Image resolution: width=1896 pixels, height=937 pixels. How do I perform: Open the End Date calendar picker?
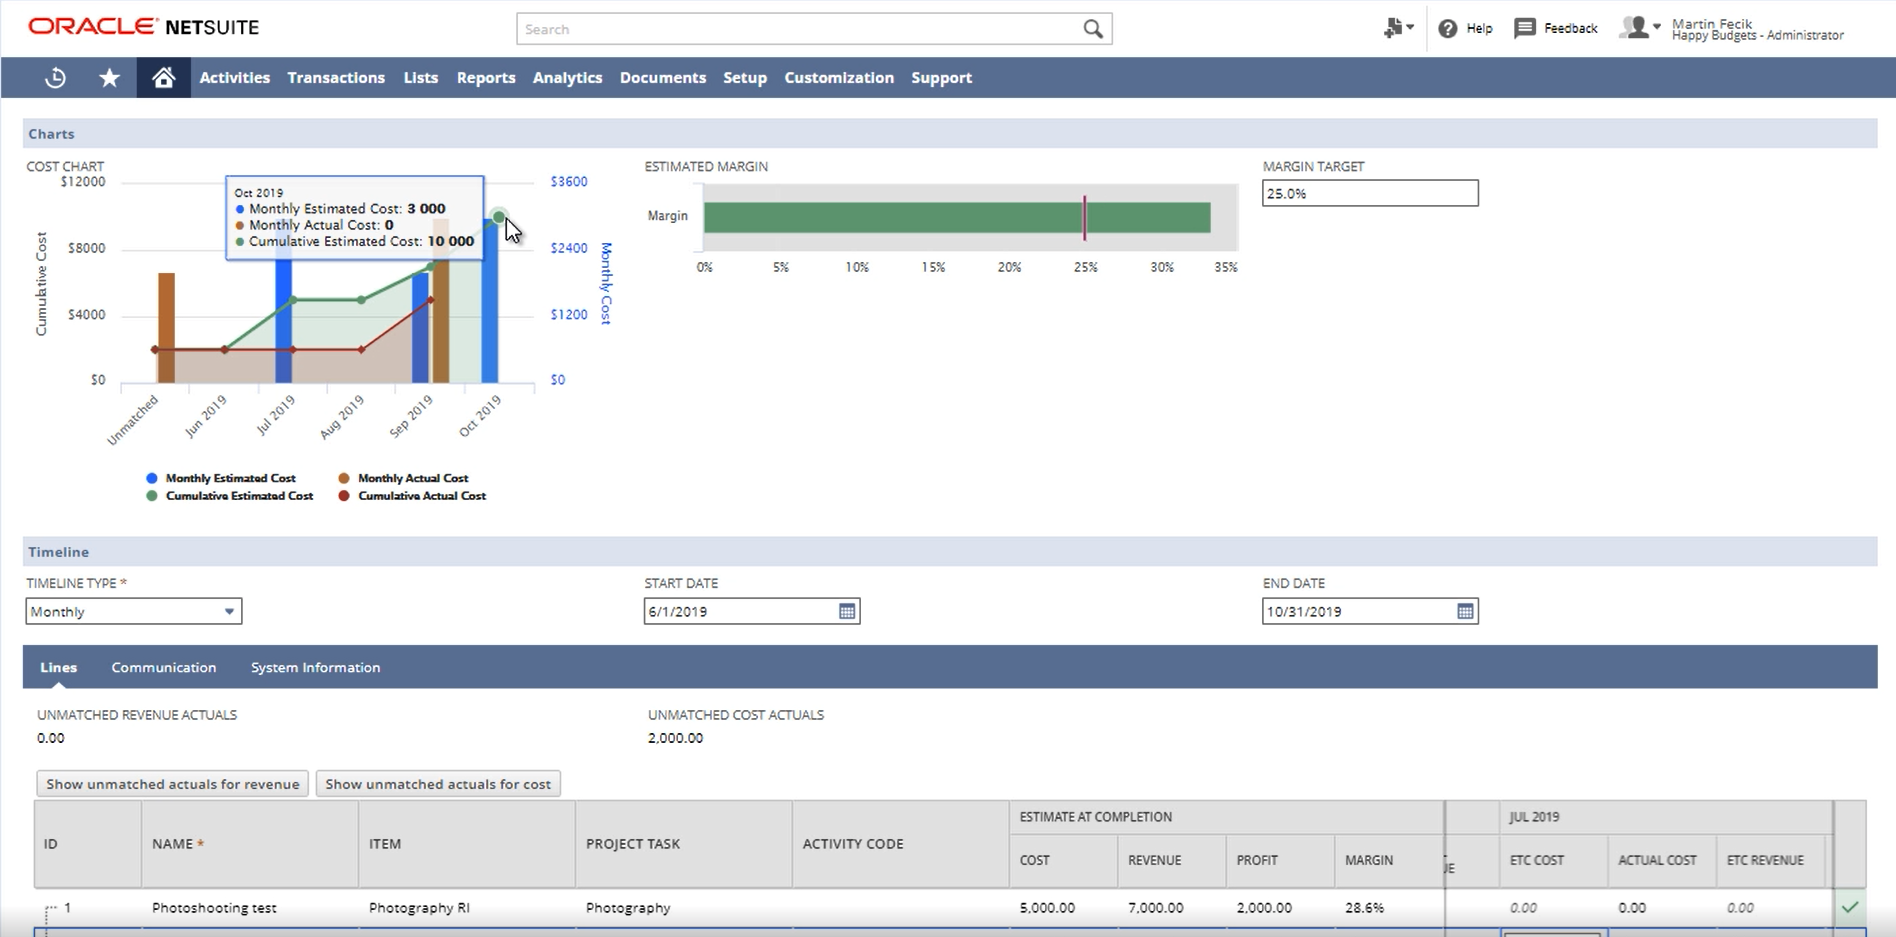[1465, 611]
